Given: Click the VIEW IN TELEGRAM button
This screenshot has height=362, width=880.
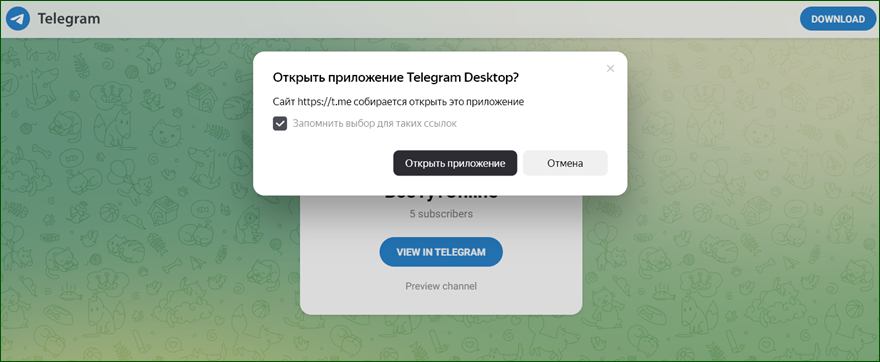Looking at the screenshot, I should tap(441, 252).
